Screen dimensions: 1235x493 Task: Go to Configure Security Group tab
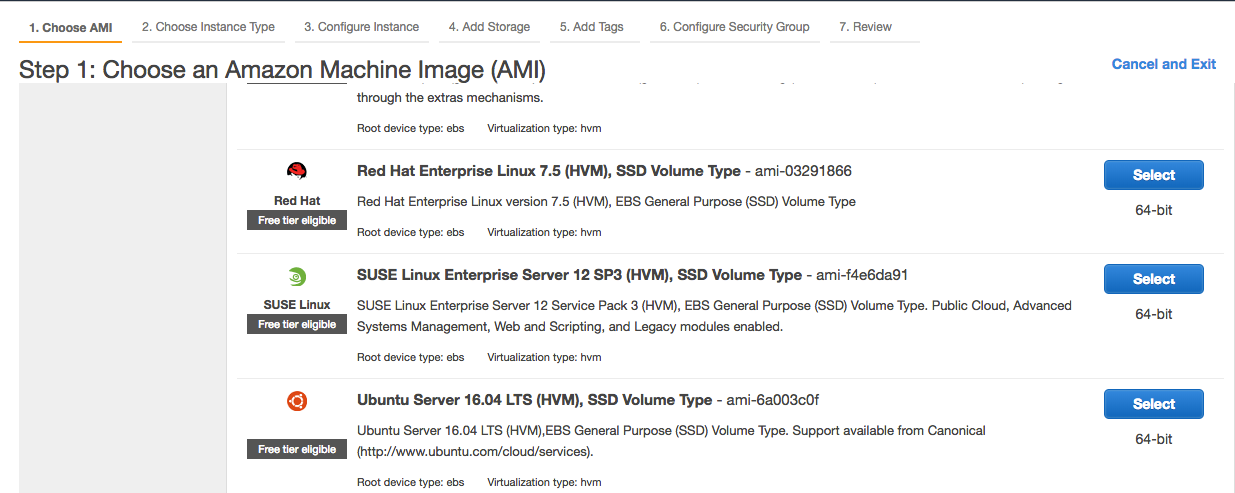pyautogui.click(x=734, y=27)
